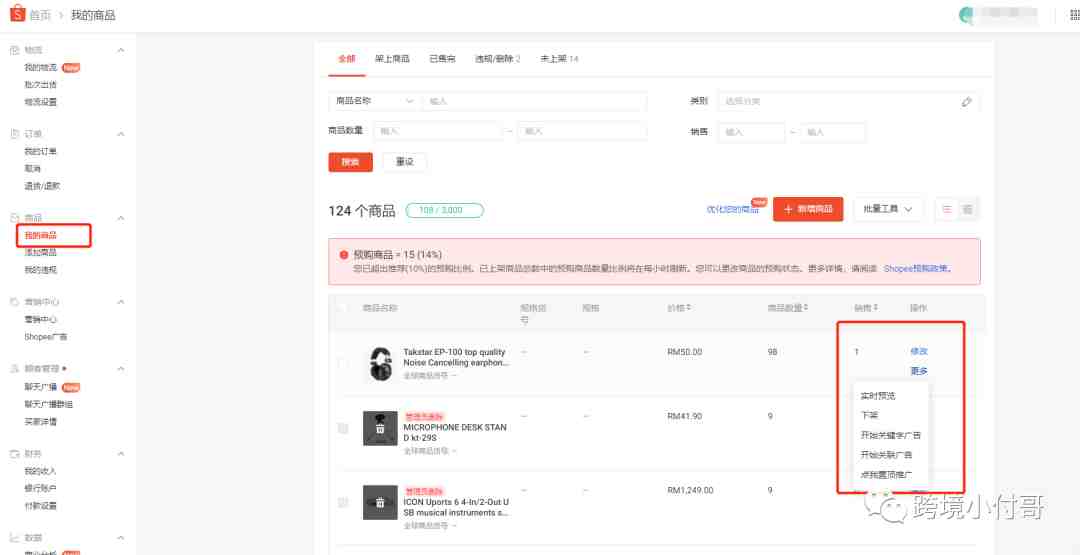Image resolution: width=1080 pixels, height=555 pixels.
Task: Click the orange 搜索 button
Action: click(351, 162)
